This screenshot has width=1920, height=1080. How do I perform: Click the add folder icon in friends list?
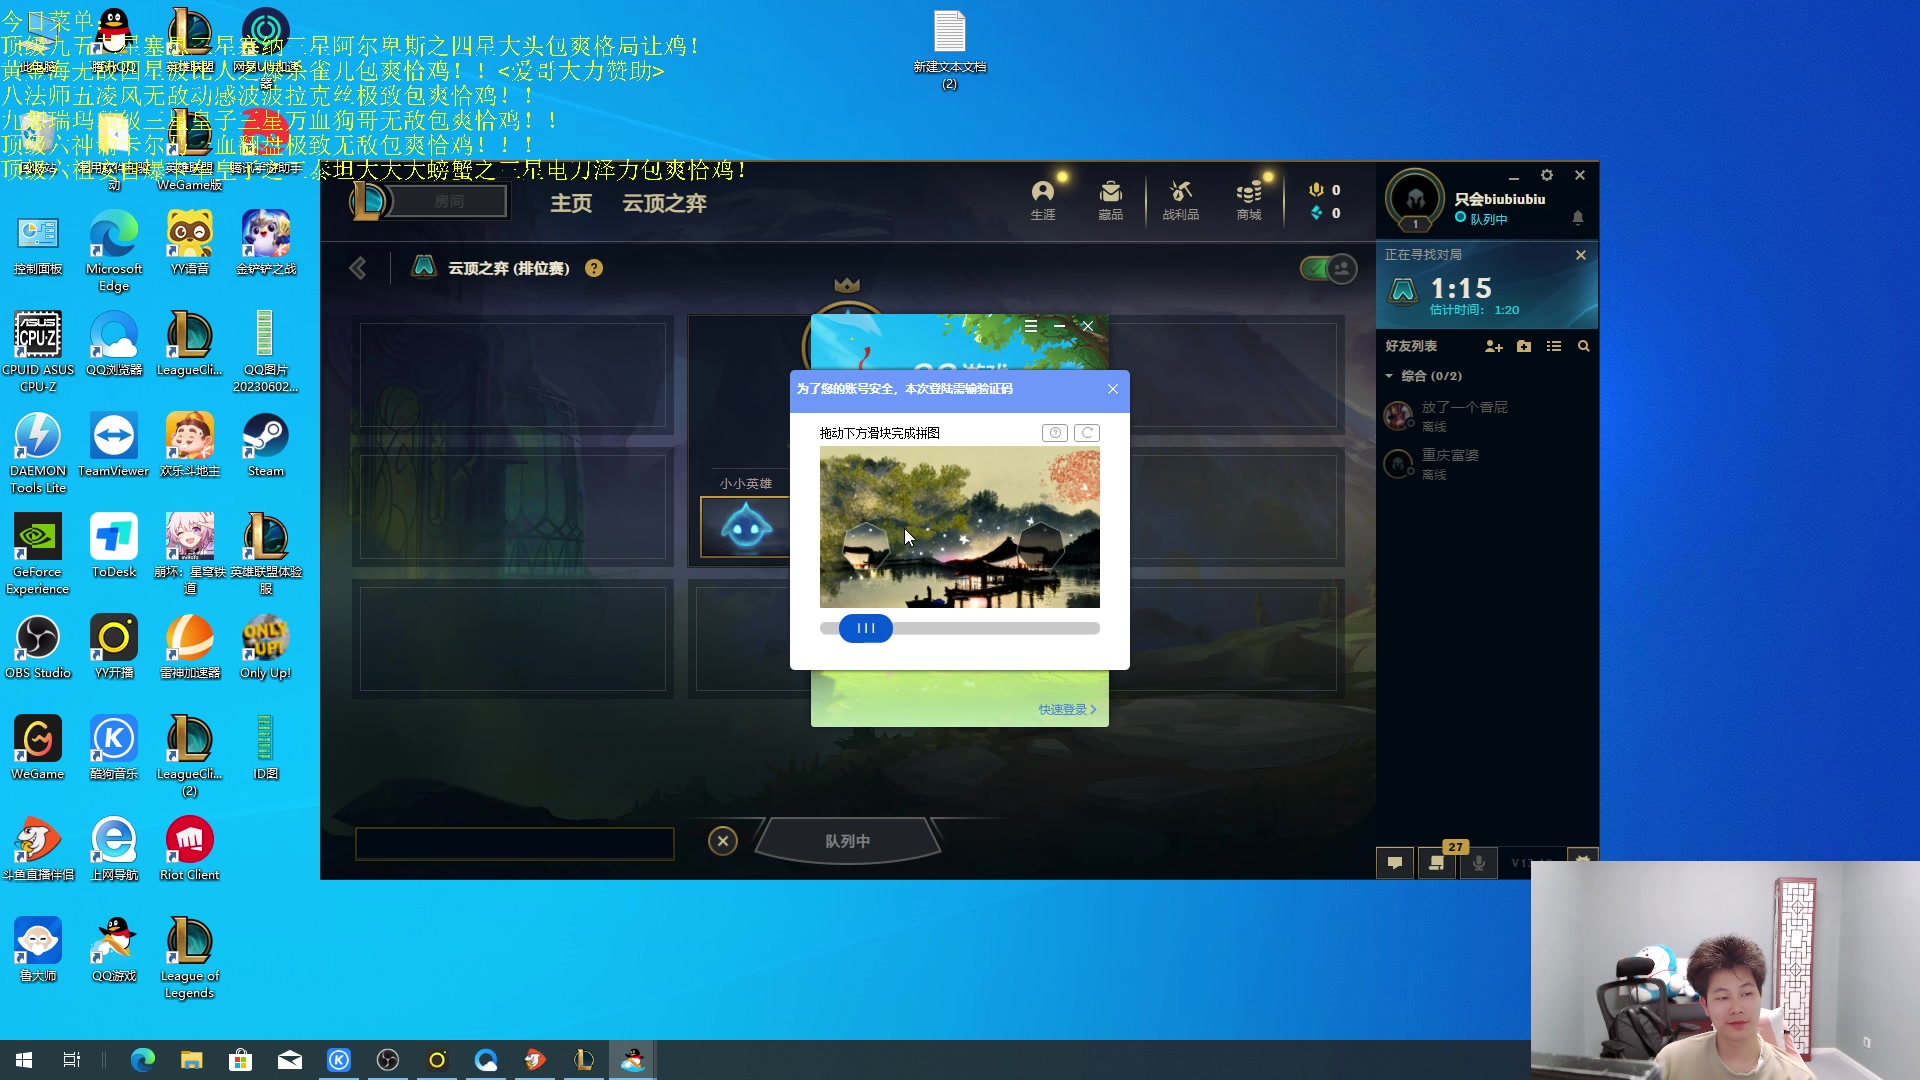[x=1524, y=346]
